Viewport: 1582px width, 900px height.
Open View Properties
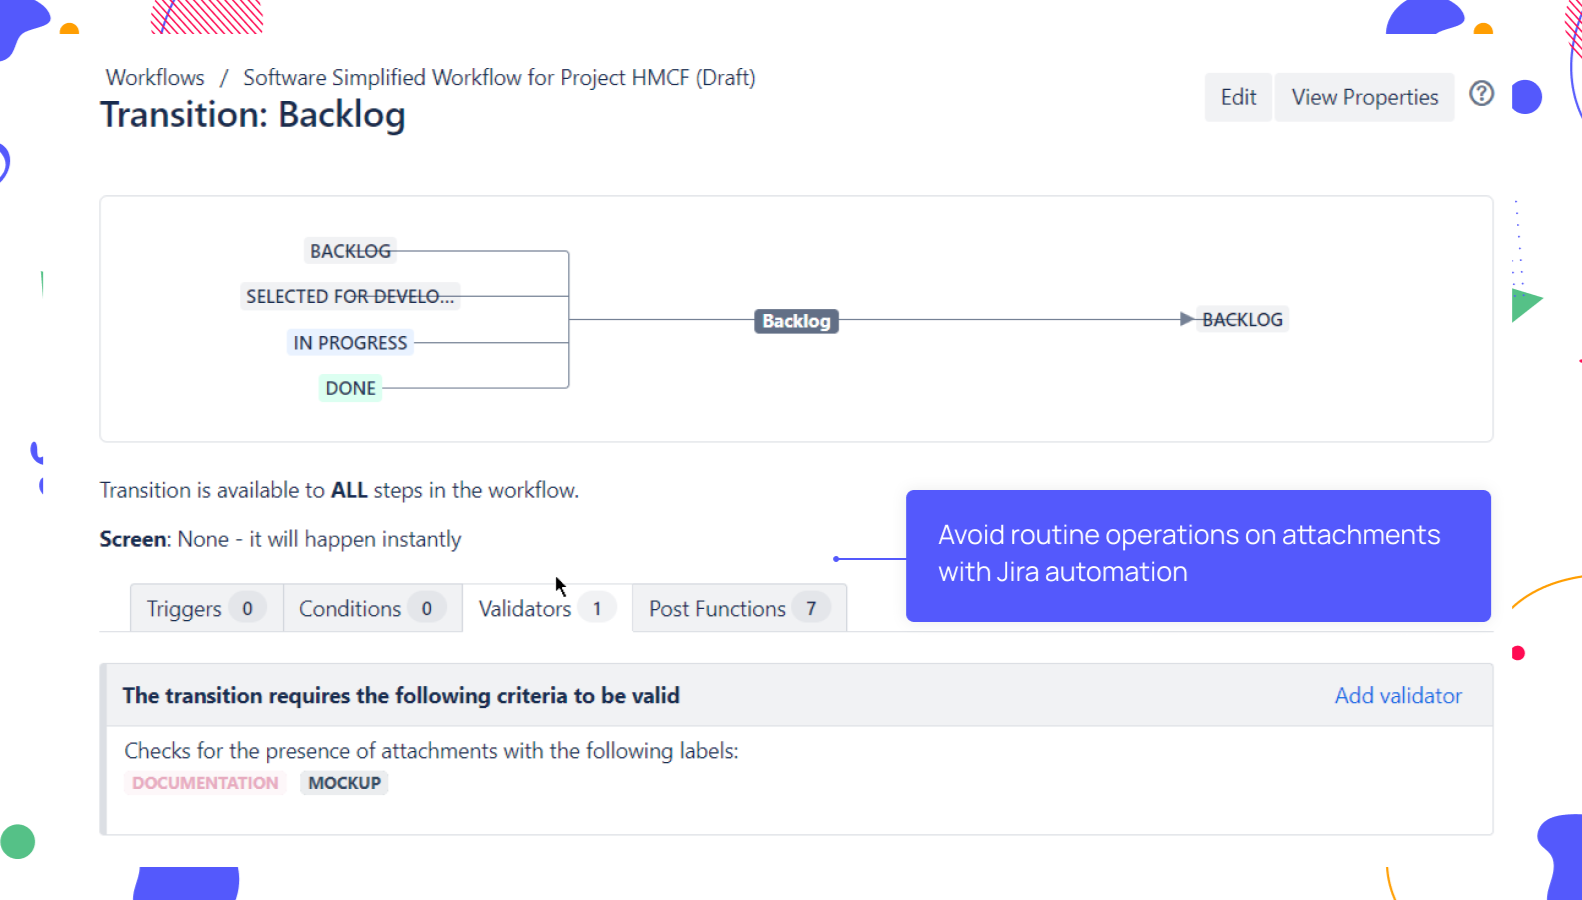tap(1364, 97)
